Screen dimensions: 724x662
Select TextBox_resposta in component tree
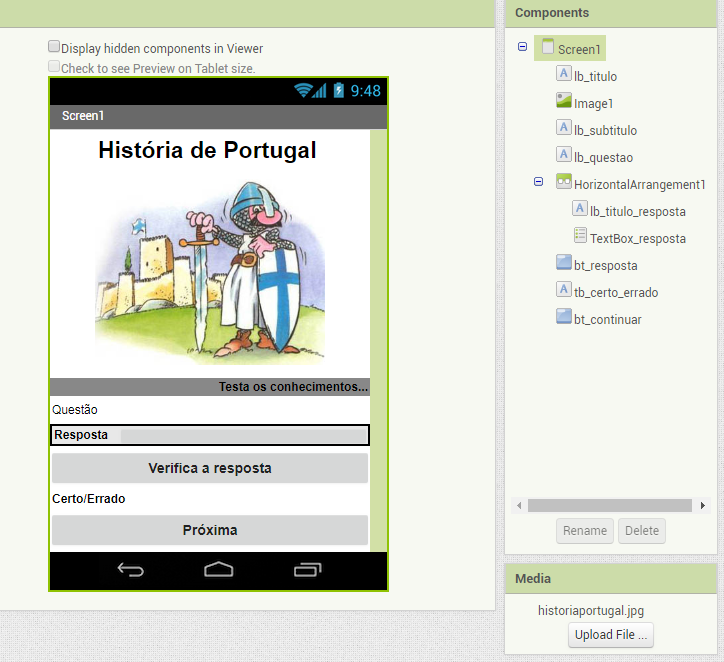click(x=638, y=239)
